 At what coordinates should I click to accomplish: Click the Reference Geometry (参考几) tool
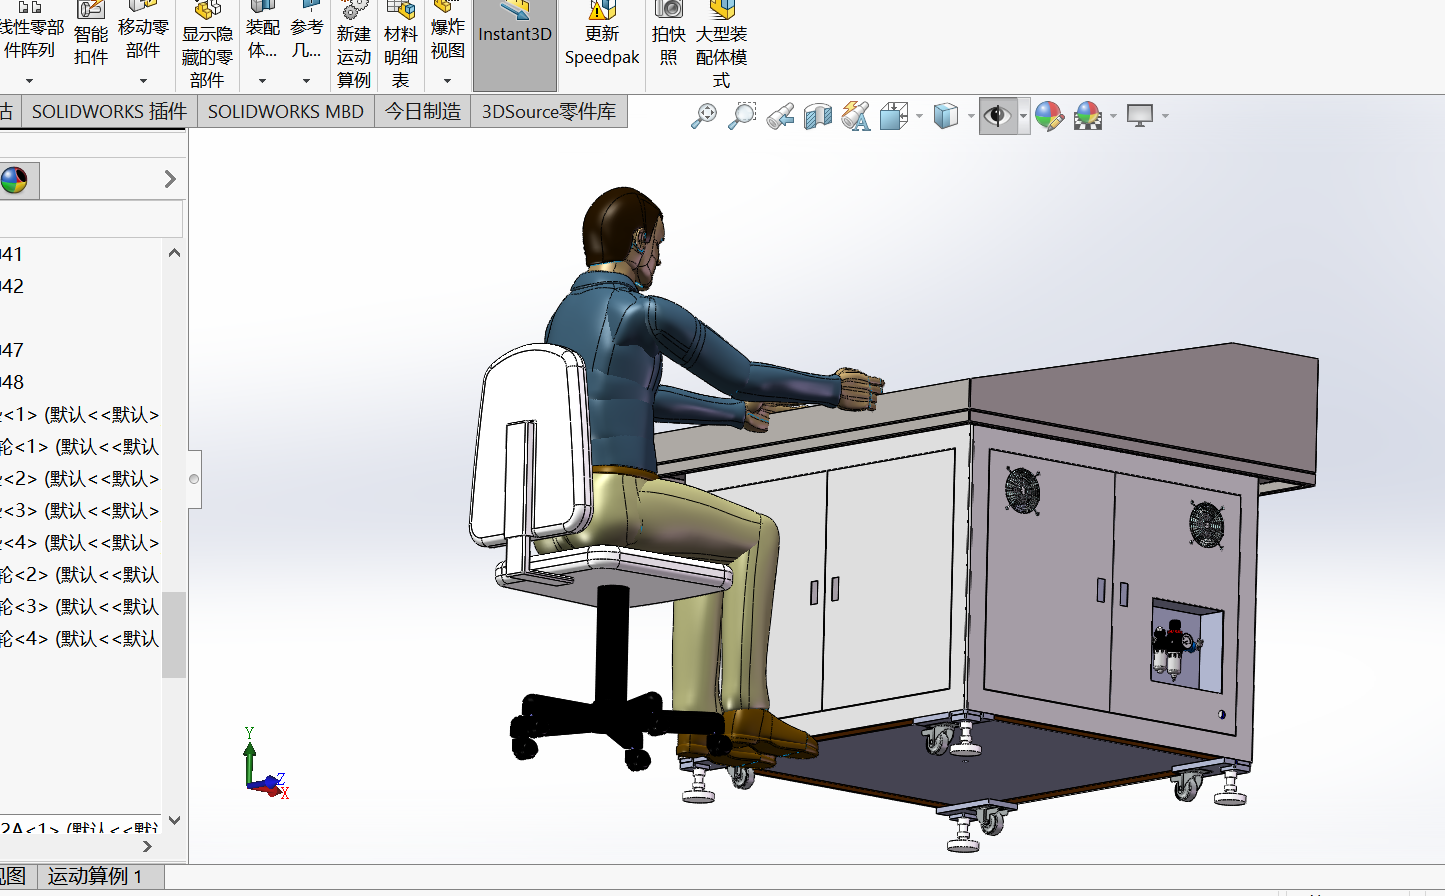tap(307, 30)
